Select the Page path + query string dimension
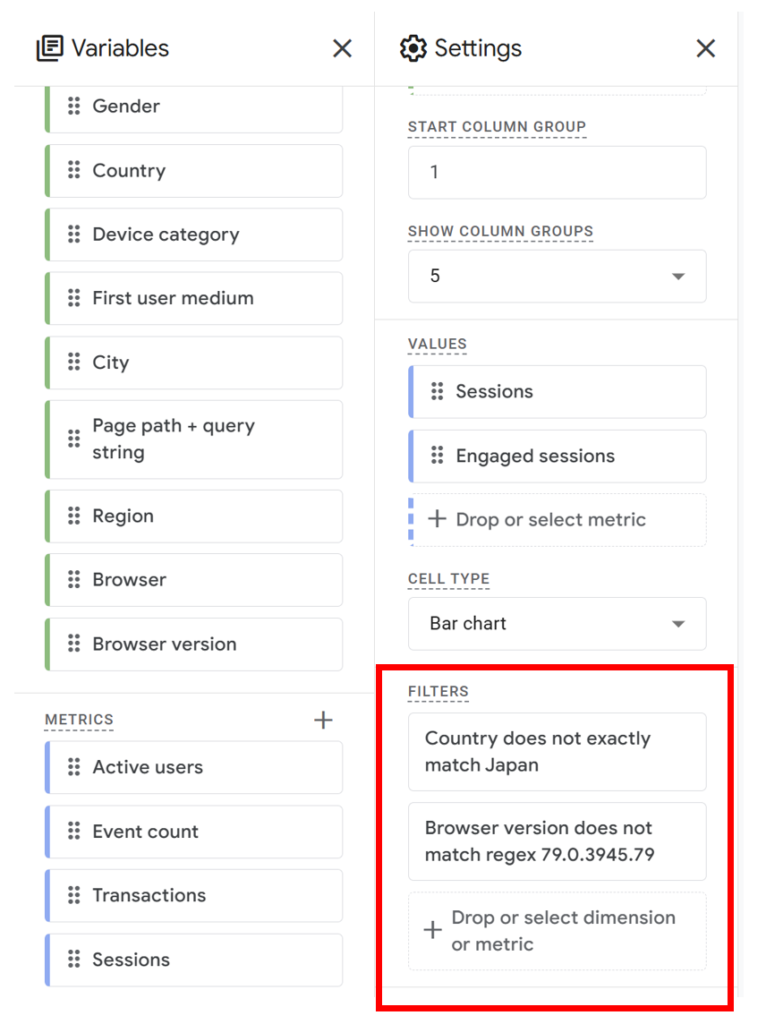766x1024 pixels. click(x=195, y=439)
